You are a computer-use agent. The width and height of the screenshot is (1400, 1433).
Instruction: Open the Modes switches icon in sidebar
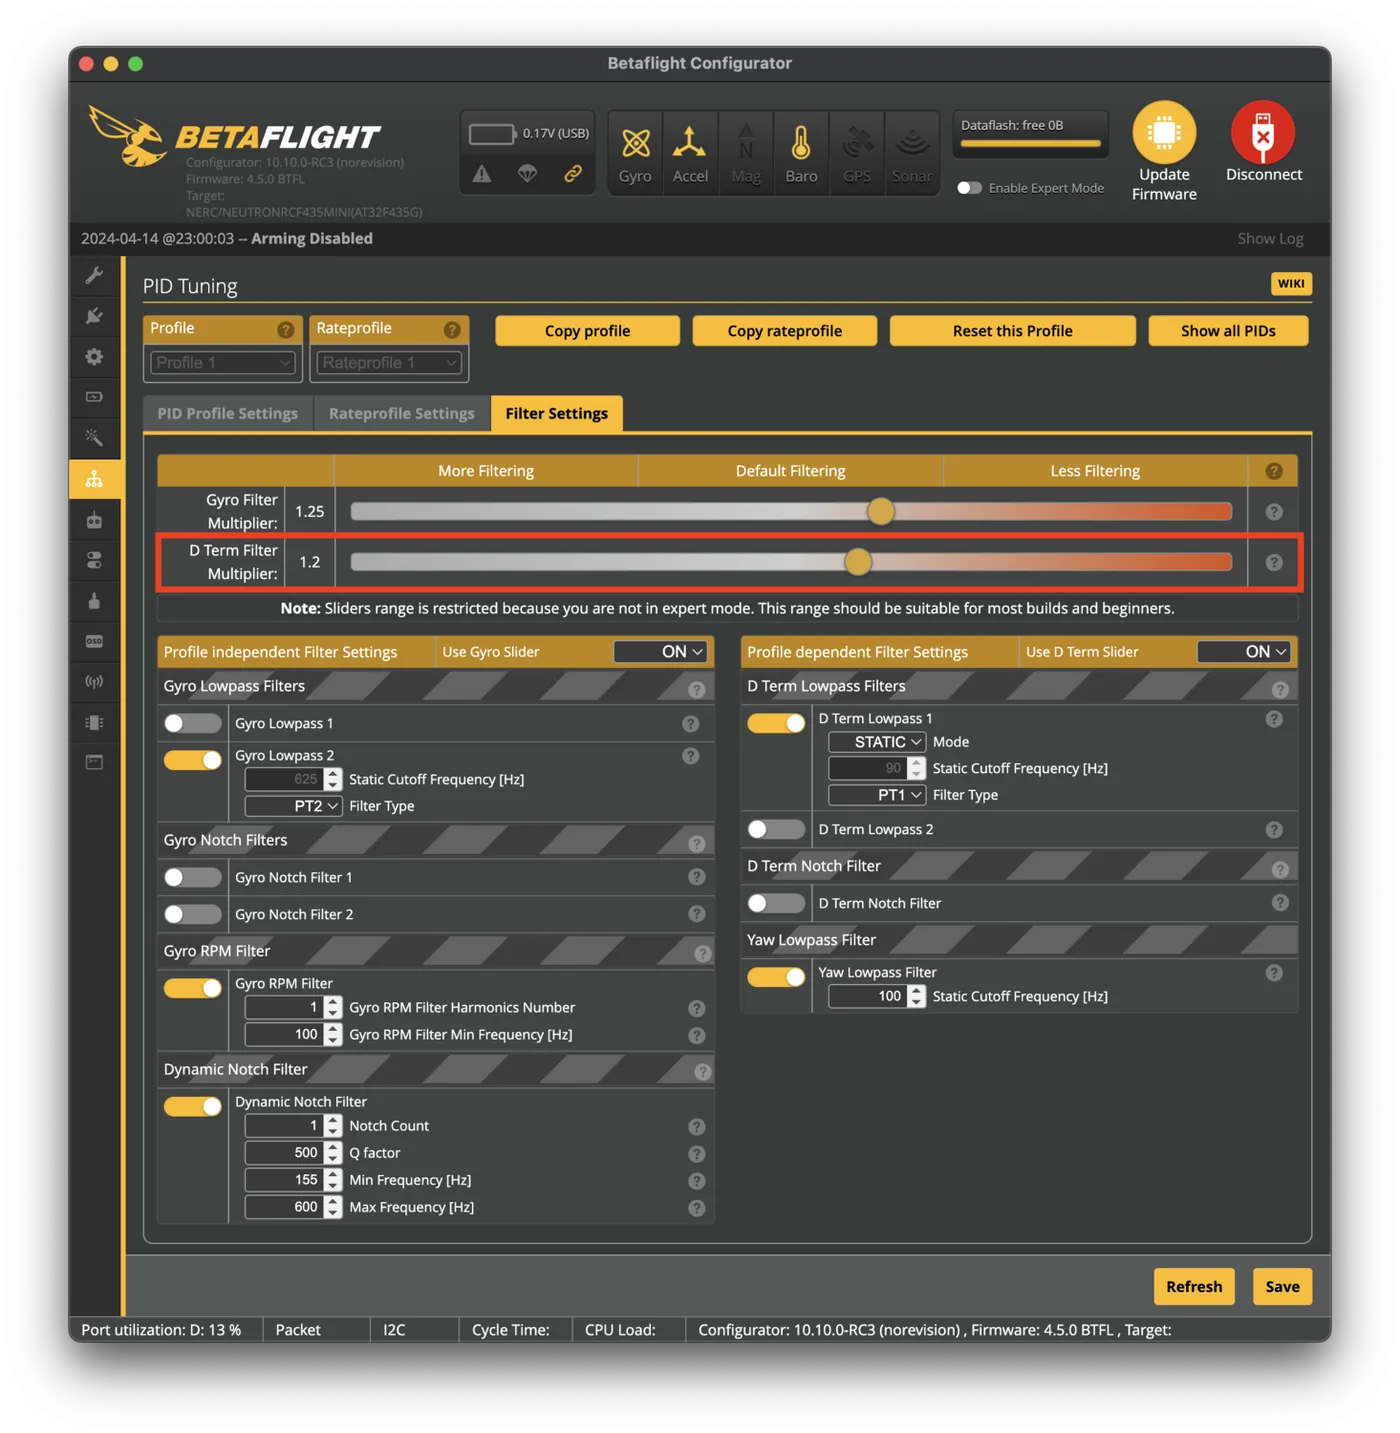(x=94, y=561)
